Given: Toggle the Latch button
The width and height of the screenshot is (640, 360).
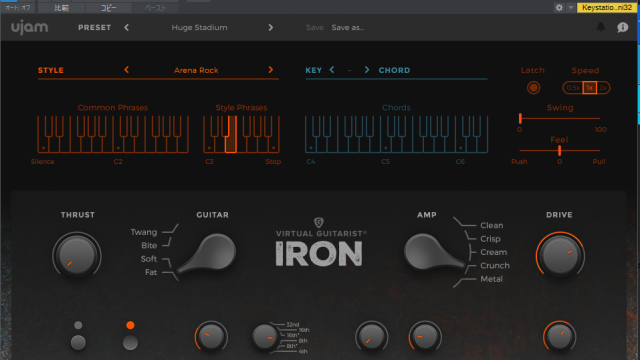Looking at the screenshot, I should (x=533, y=88).
